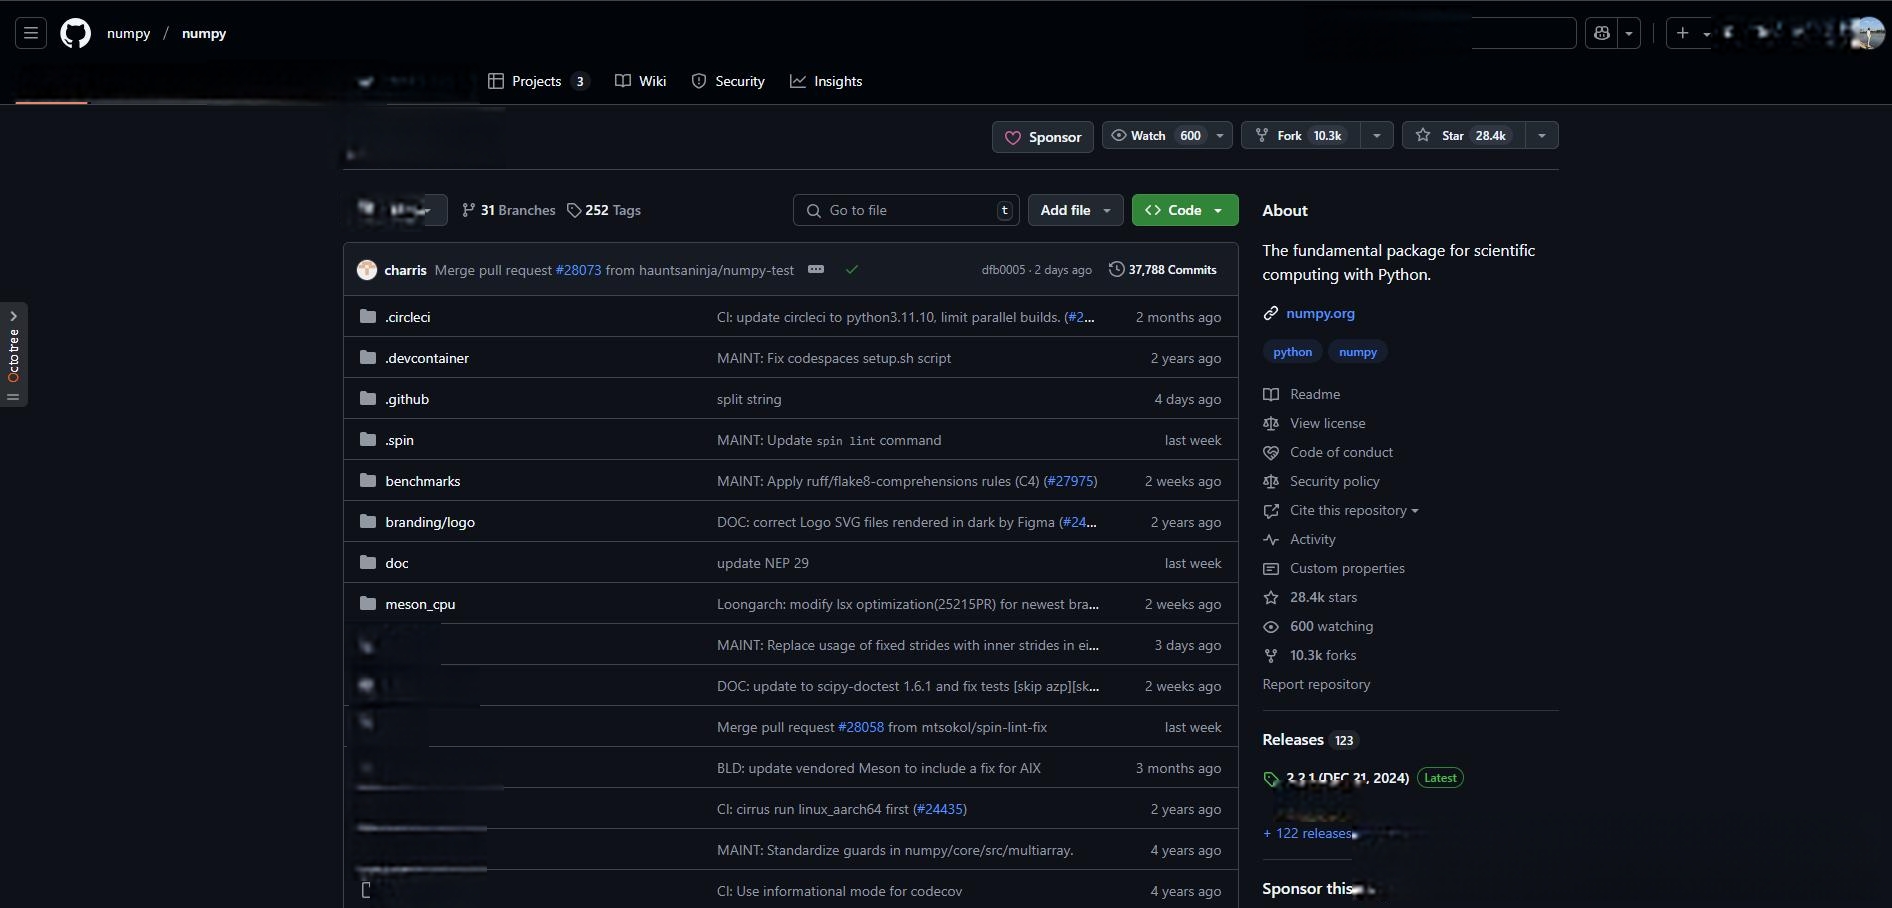
Task: Open the .circleci folder
Action: click(x=408, y=317)
